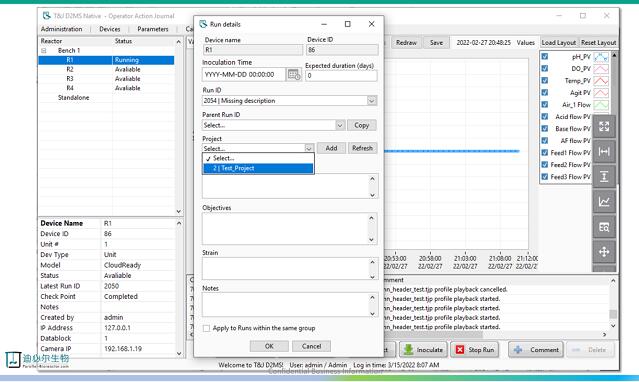Click the fullscreen expand chart icon
The height and width of the screenshot is (382, 639).
point(604,126)
